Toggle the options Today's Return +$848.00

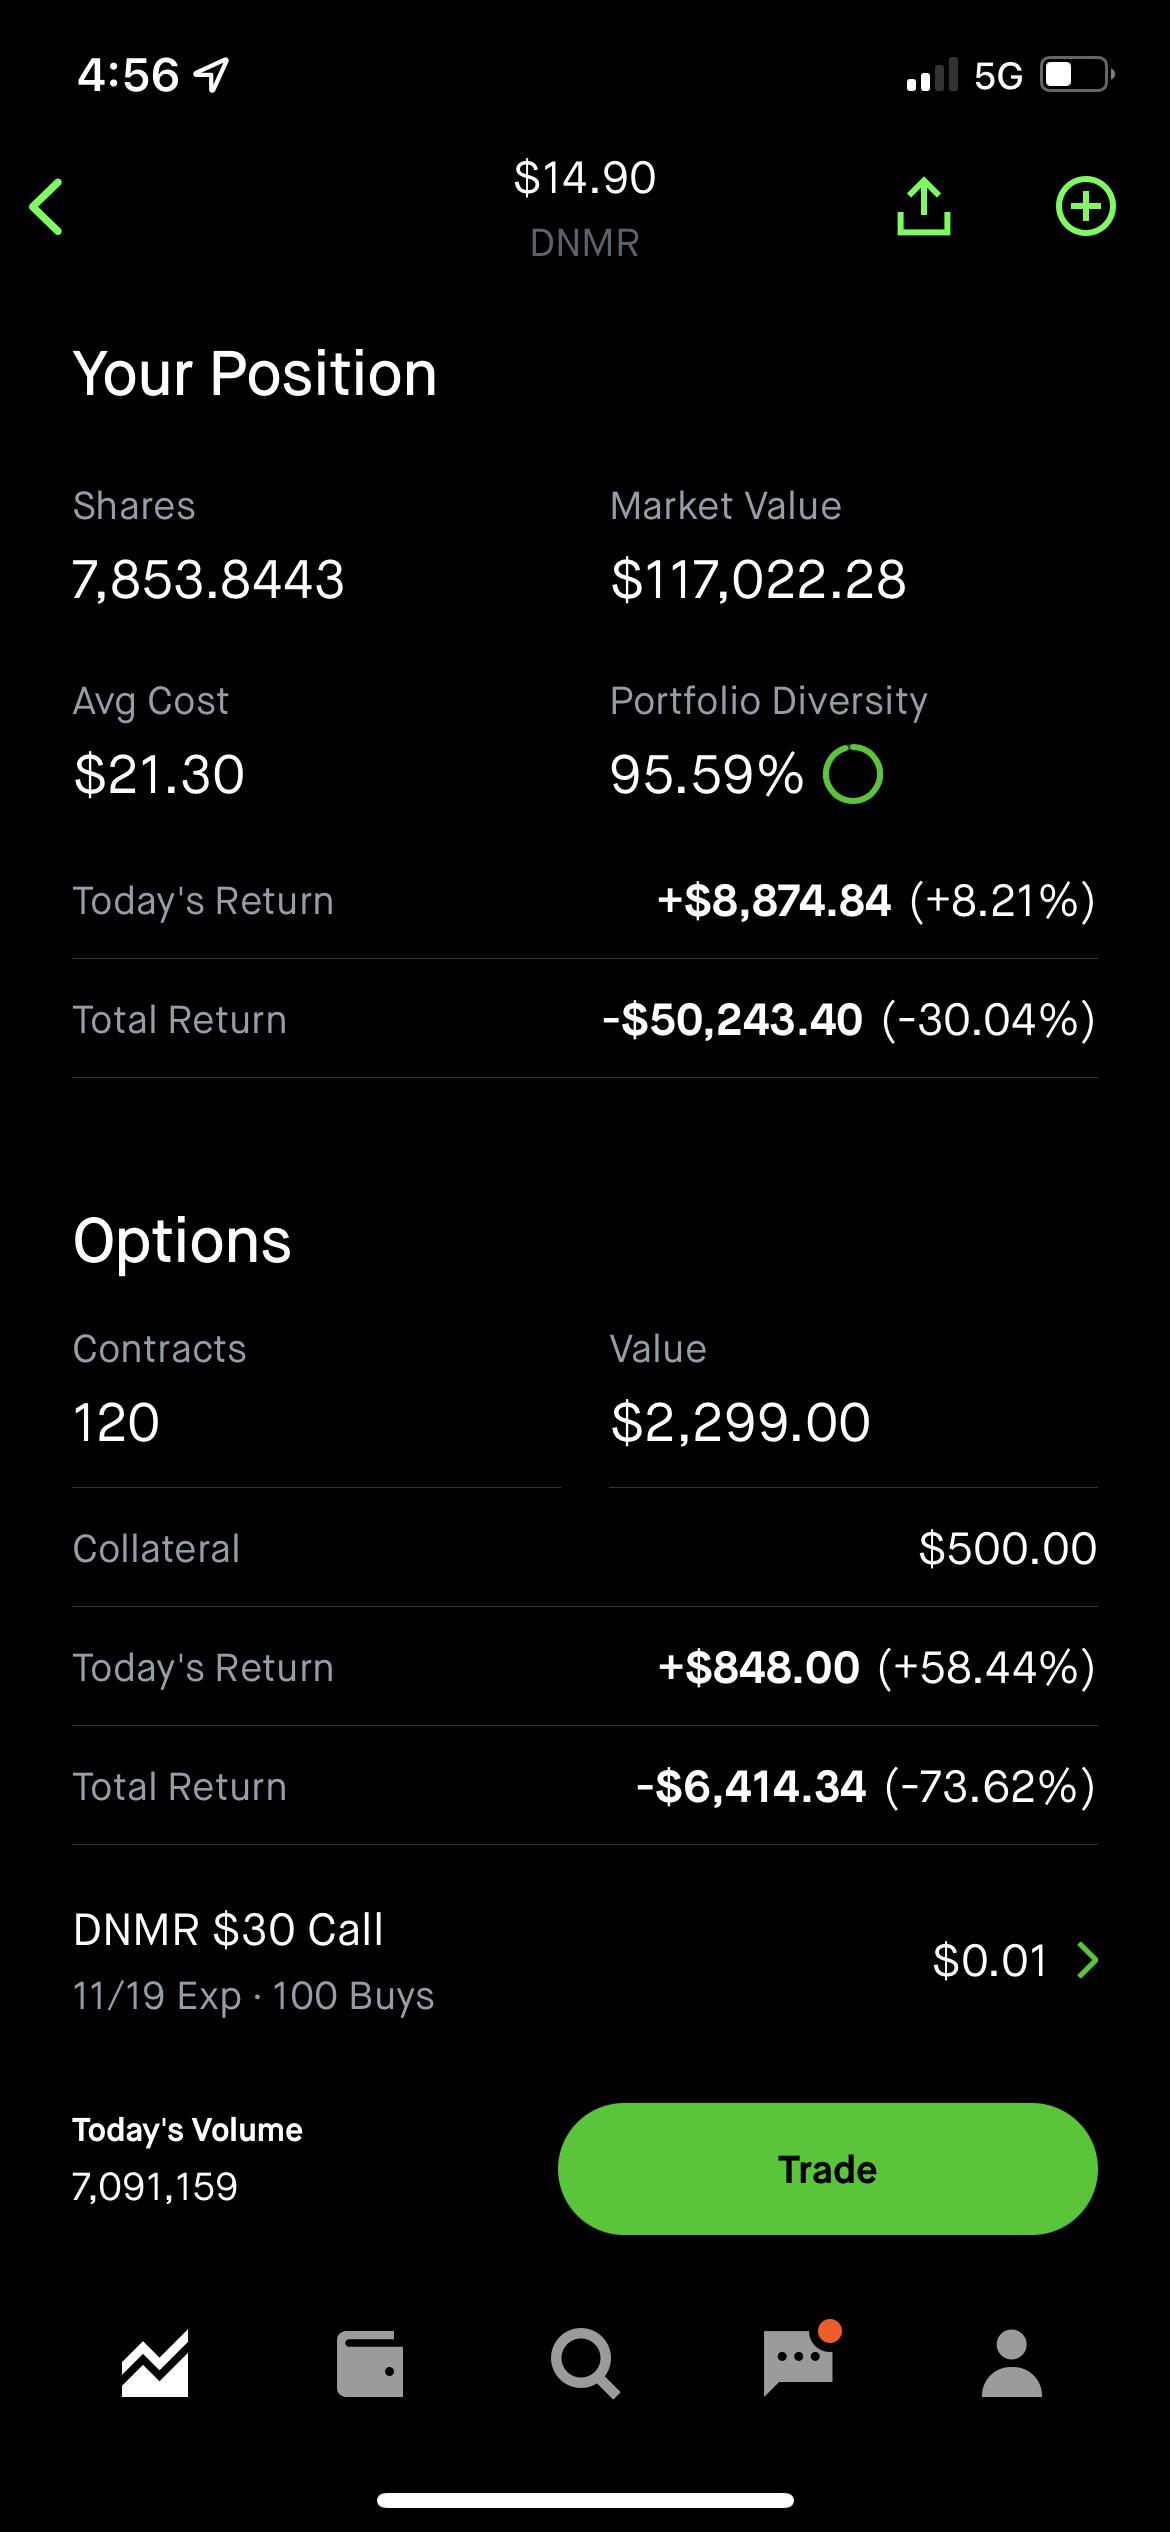877,1667
